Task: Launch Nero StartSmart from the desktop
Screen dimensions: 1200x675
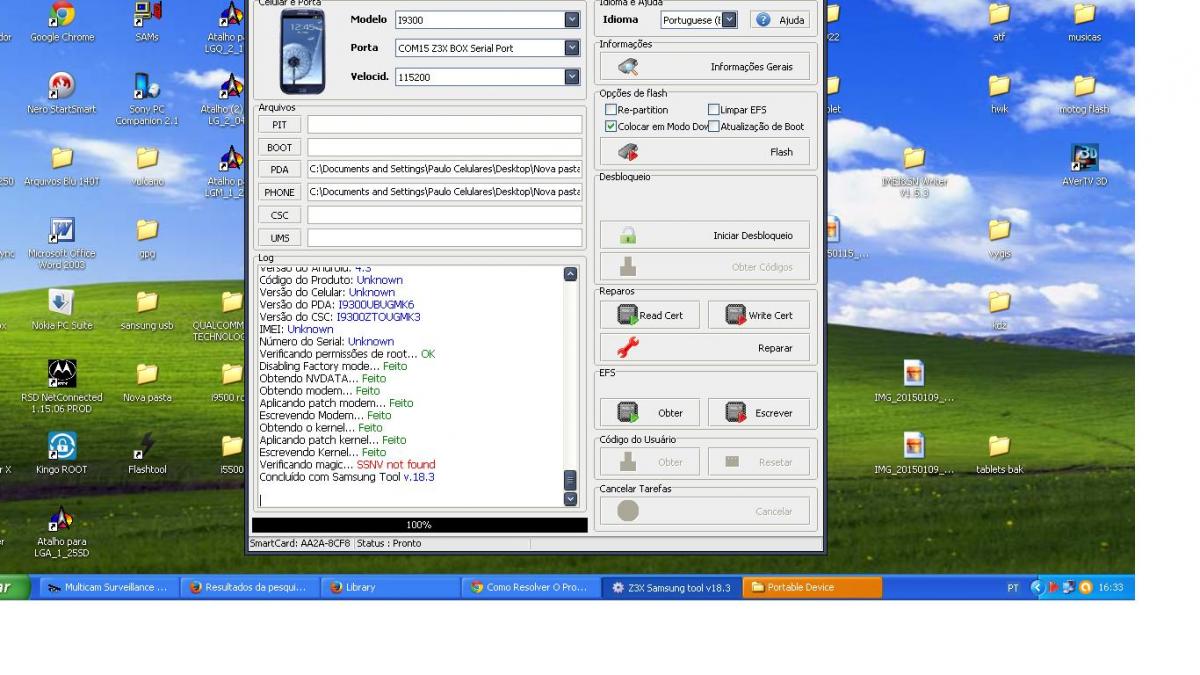Action: click(62, 93)
